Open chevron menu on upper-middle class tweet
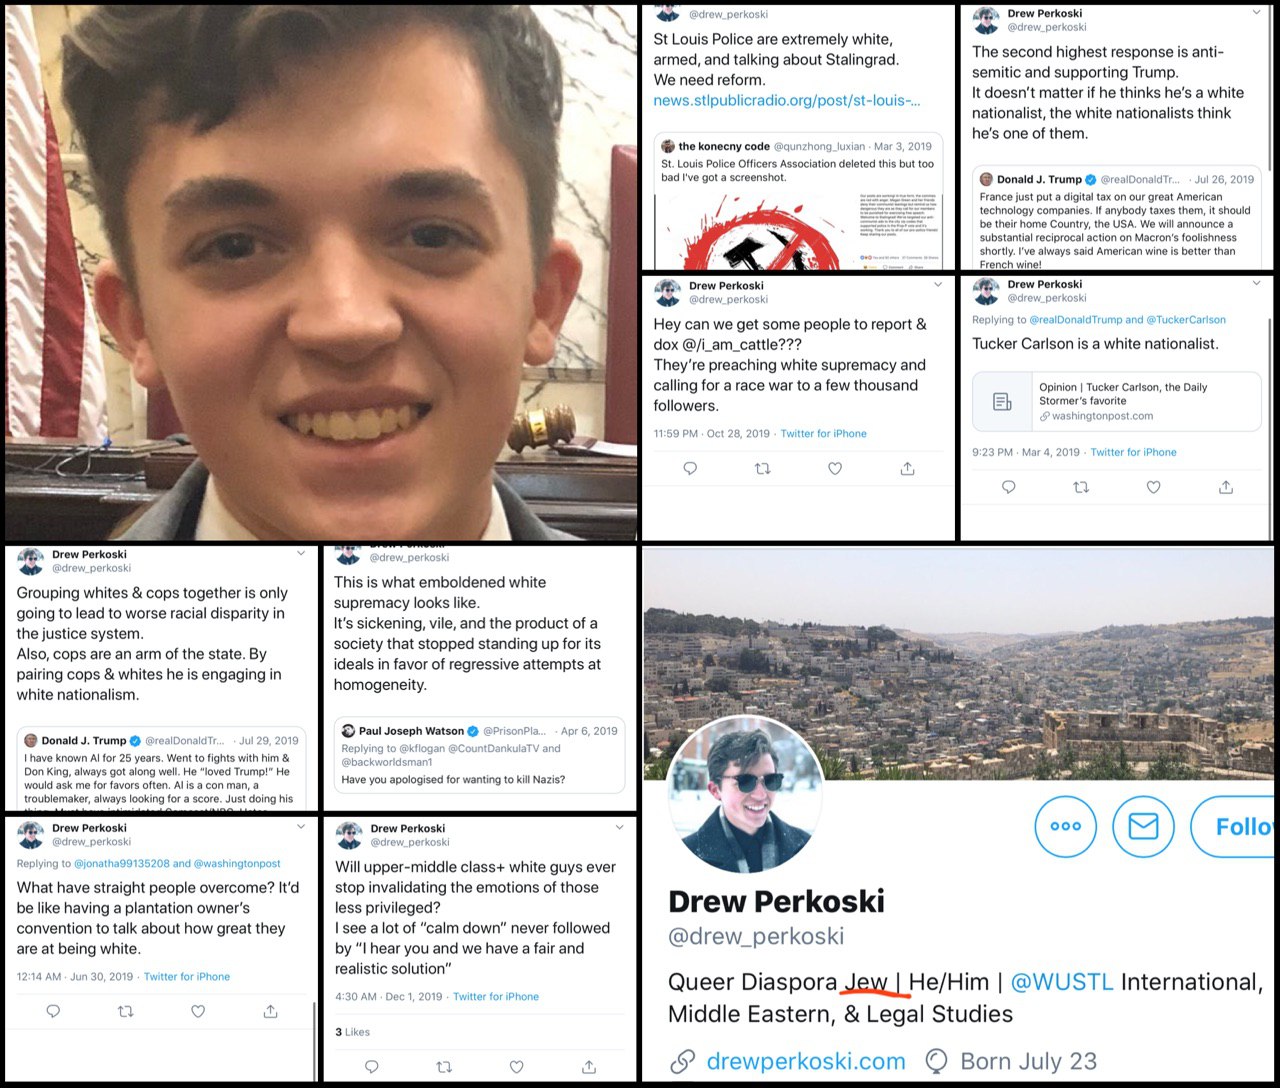Screen dimensions: 1280x1088 pyautogui.click(x=619, y=827)
